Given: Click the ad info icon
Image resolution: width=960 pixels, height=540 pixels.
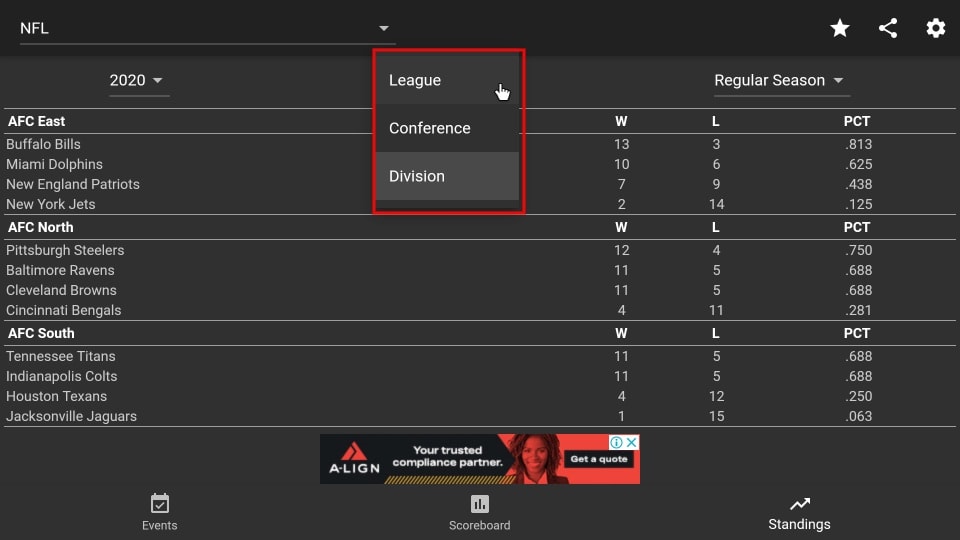Looking at the screenshot, I should (x=617, y=442).
